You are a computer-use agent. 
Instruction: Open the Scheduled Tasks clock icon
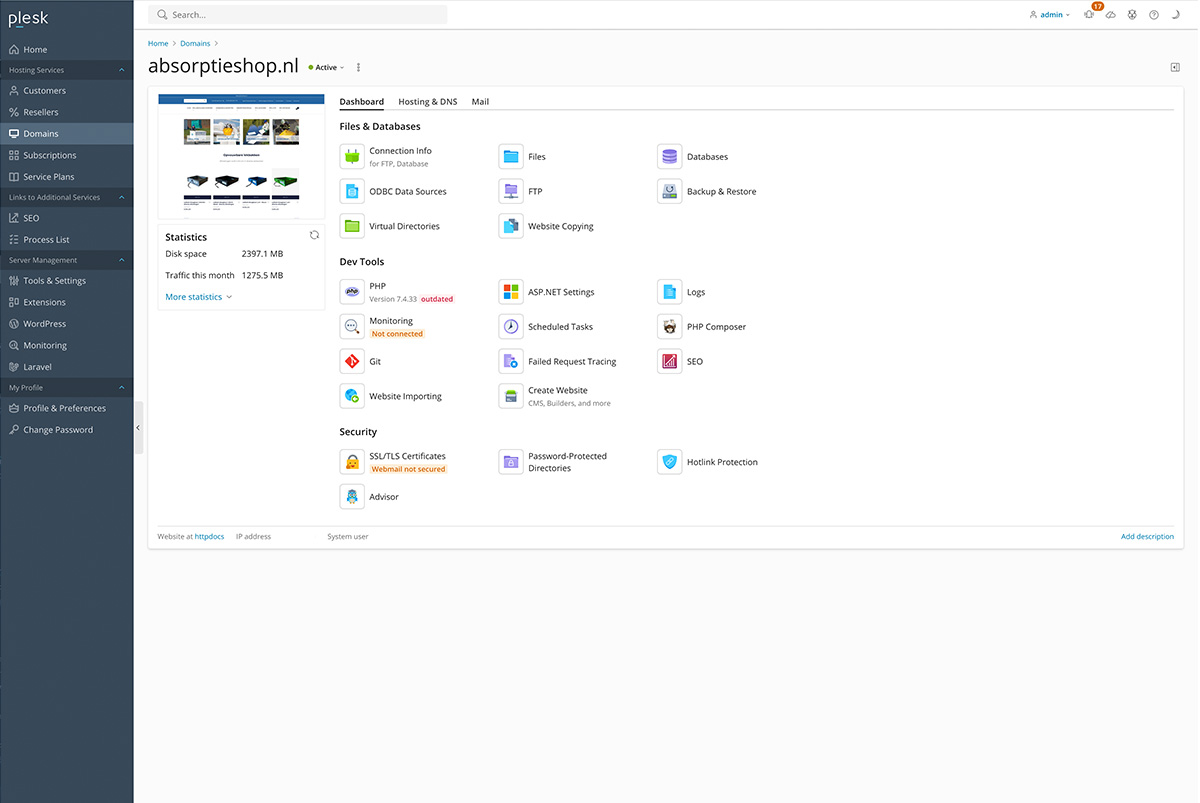point(510,327)
